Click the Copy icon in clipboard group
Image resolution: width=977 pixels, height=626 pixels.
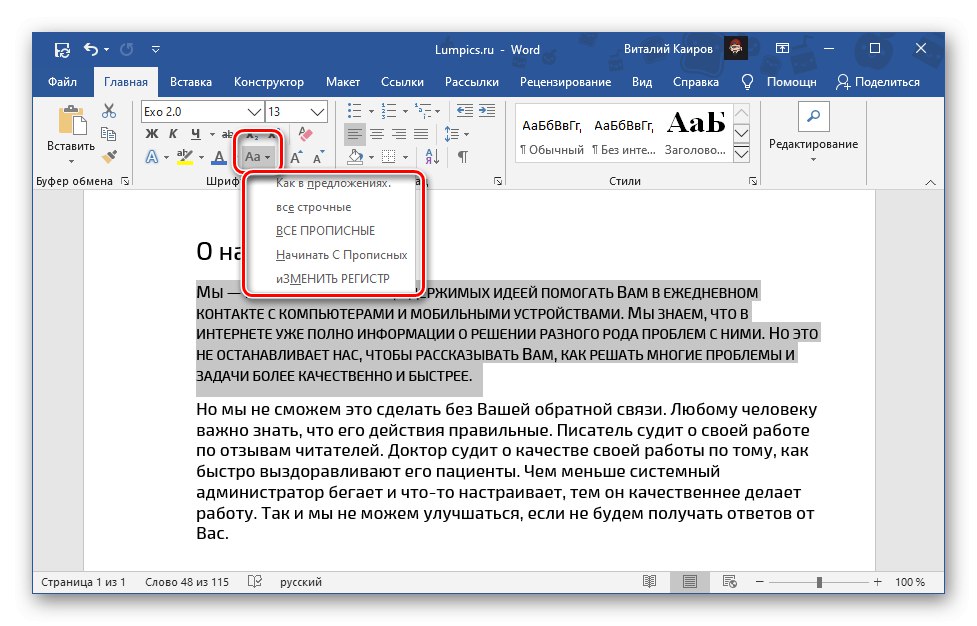tap(109, 134)
